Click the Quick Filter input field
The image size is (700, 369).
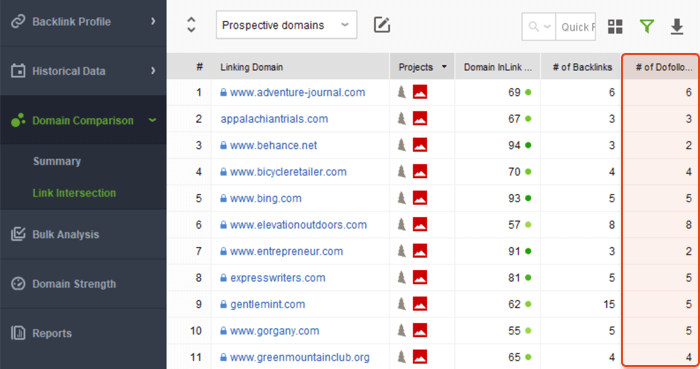(x=575, y=27)
